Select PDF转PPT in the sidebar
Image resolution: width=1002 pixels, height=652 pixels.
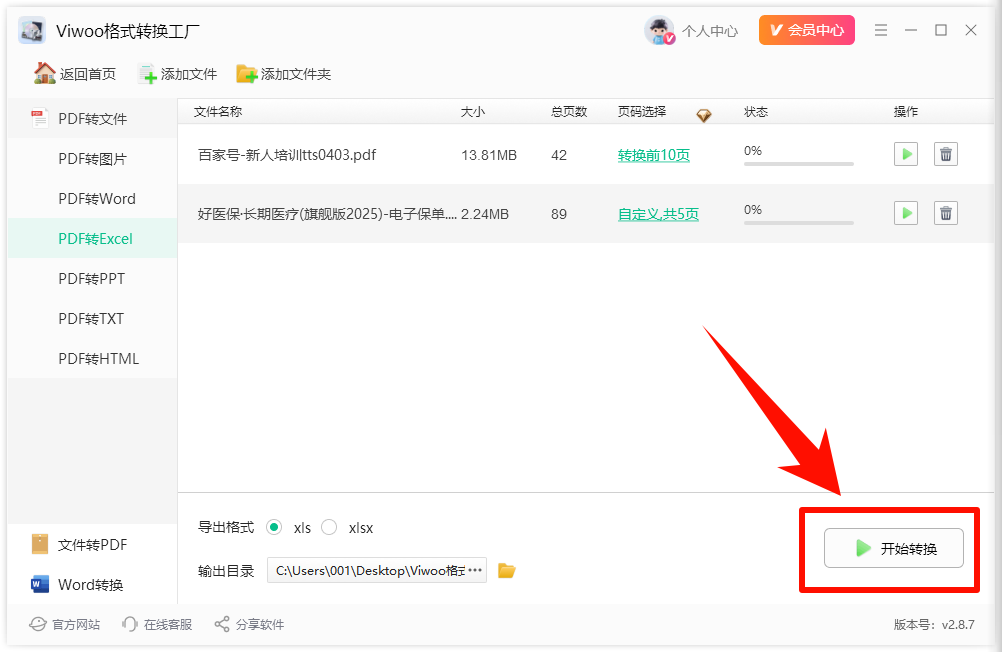coord(91,279)
